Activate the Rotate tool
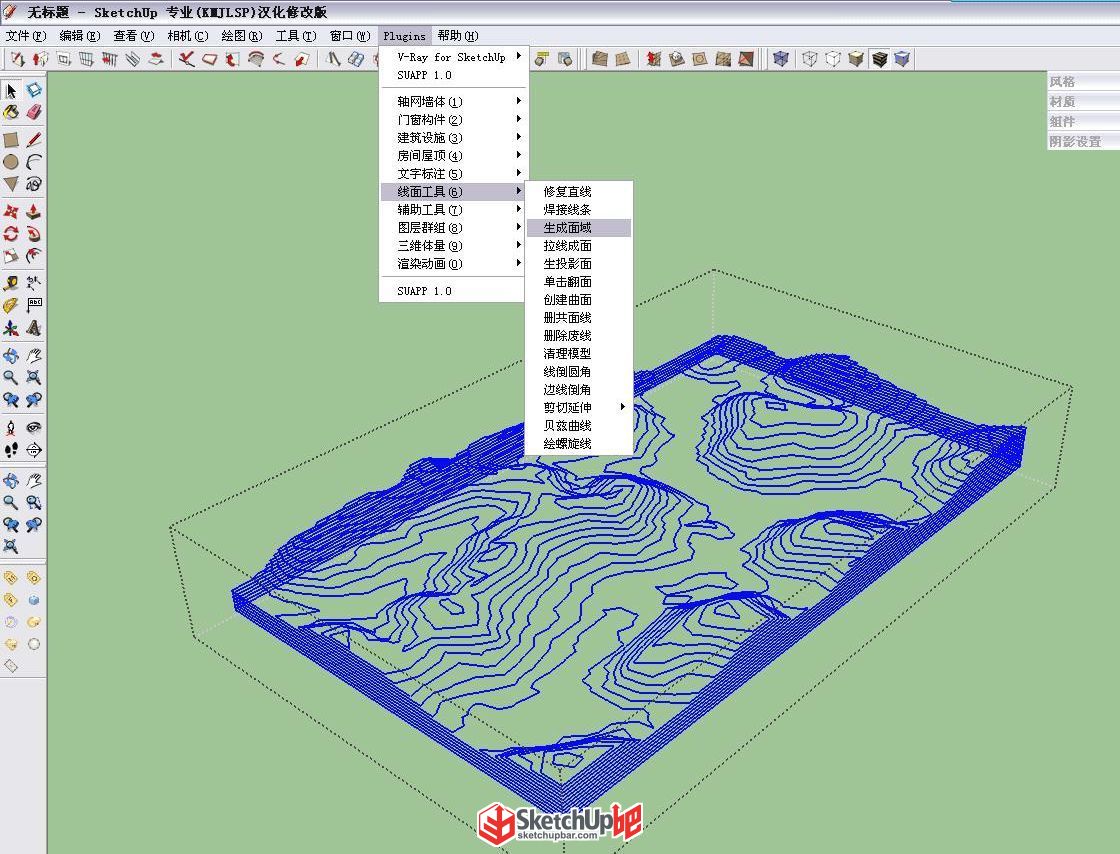The width and height of the screenshot is (1120, 854). pyautogui.click(x=11, y=233)
